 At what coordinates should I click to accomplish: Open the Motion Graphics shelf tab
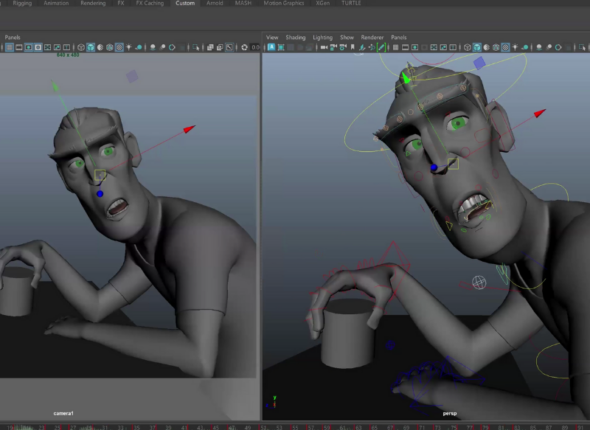pos(284,3)
